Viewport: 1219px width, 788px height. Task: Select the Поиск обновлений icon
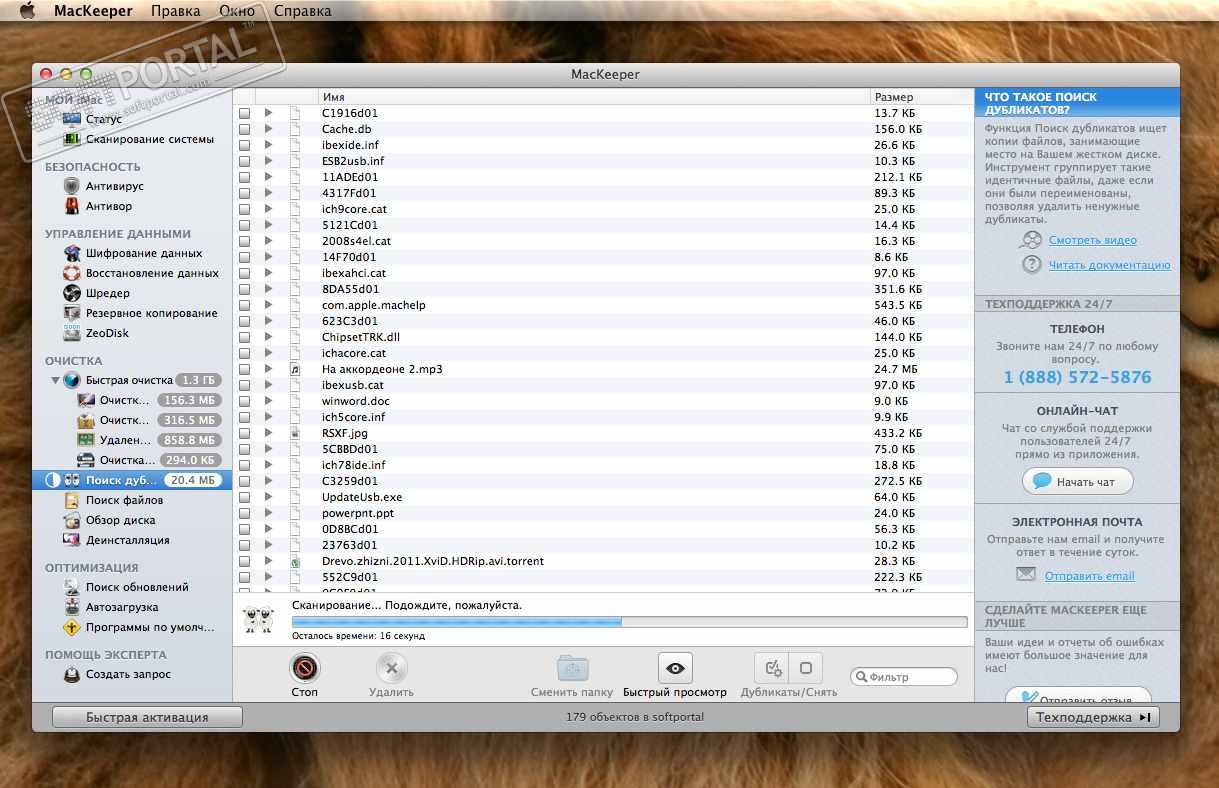pos(72,587)
